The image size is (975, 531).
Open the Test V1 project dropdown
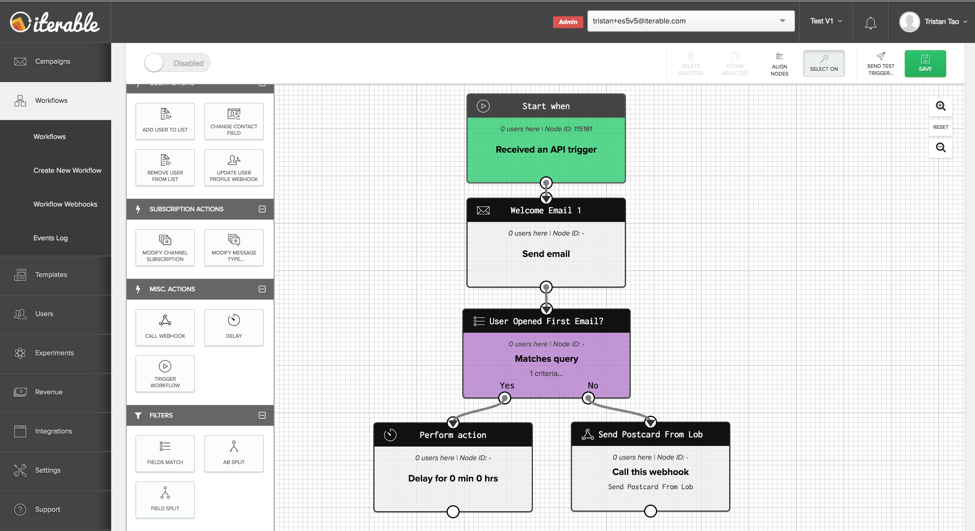coord(826,21)
